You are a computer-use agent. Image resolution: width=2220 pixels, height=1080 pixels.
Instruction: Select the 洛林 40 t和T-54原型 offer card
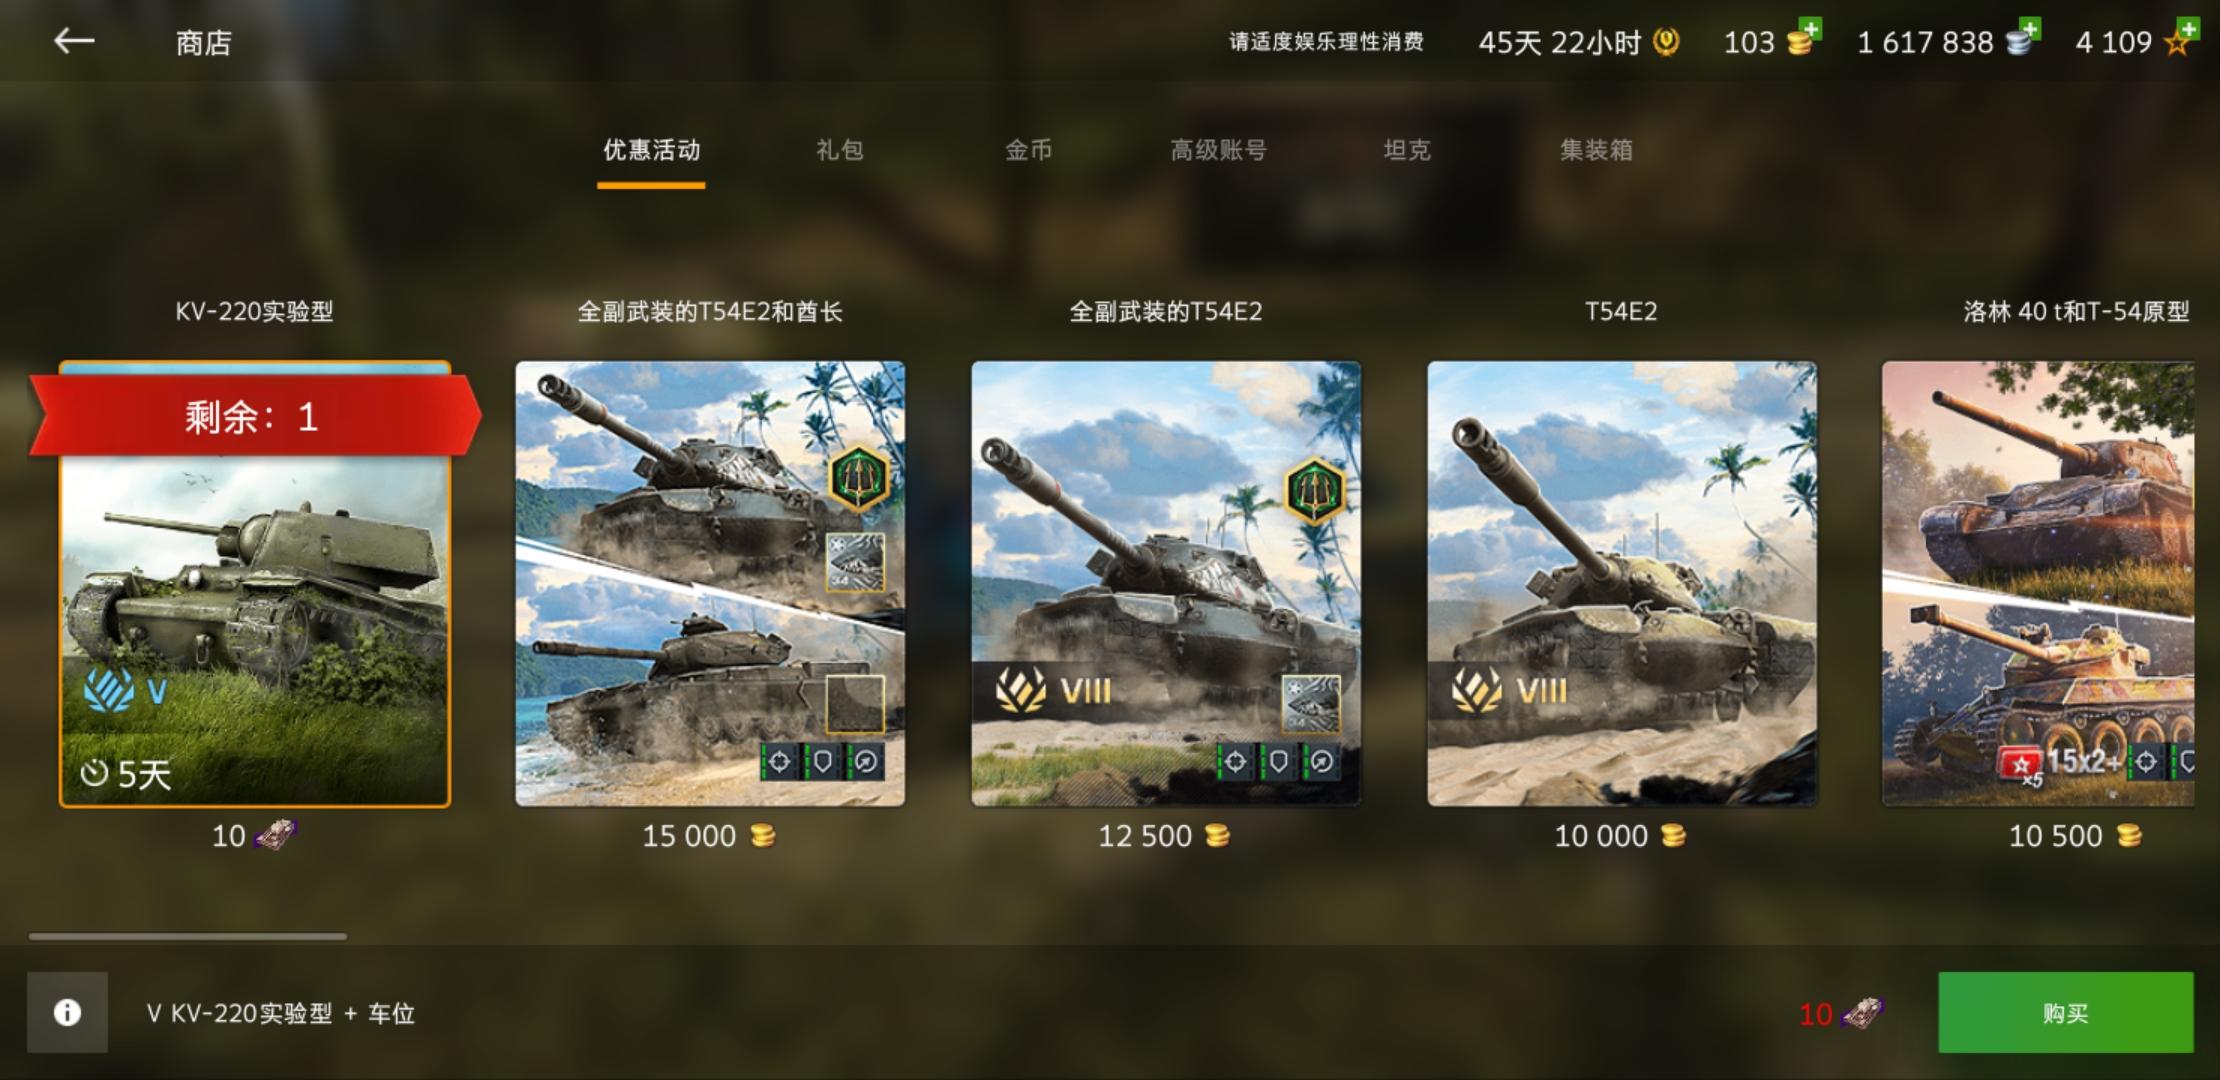(2038, 584)
